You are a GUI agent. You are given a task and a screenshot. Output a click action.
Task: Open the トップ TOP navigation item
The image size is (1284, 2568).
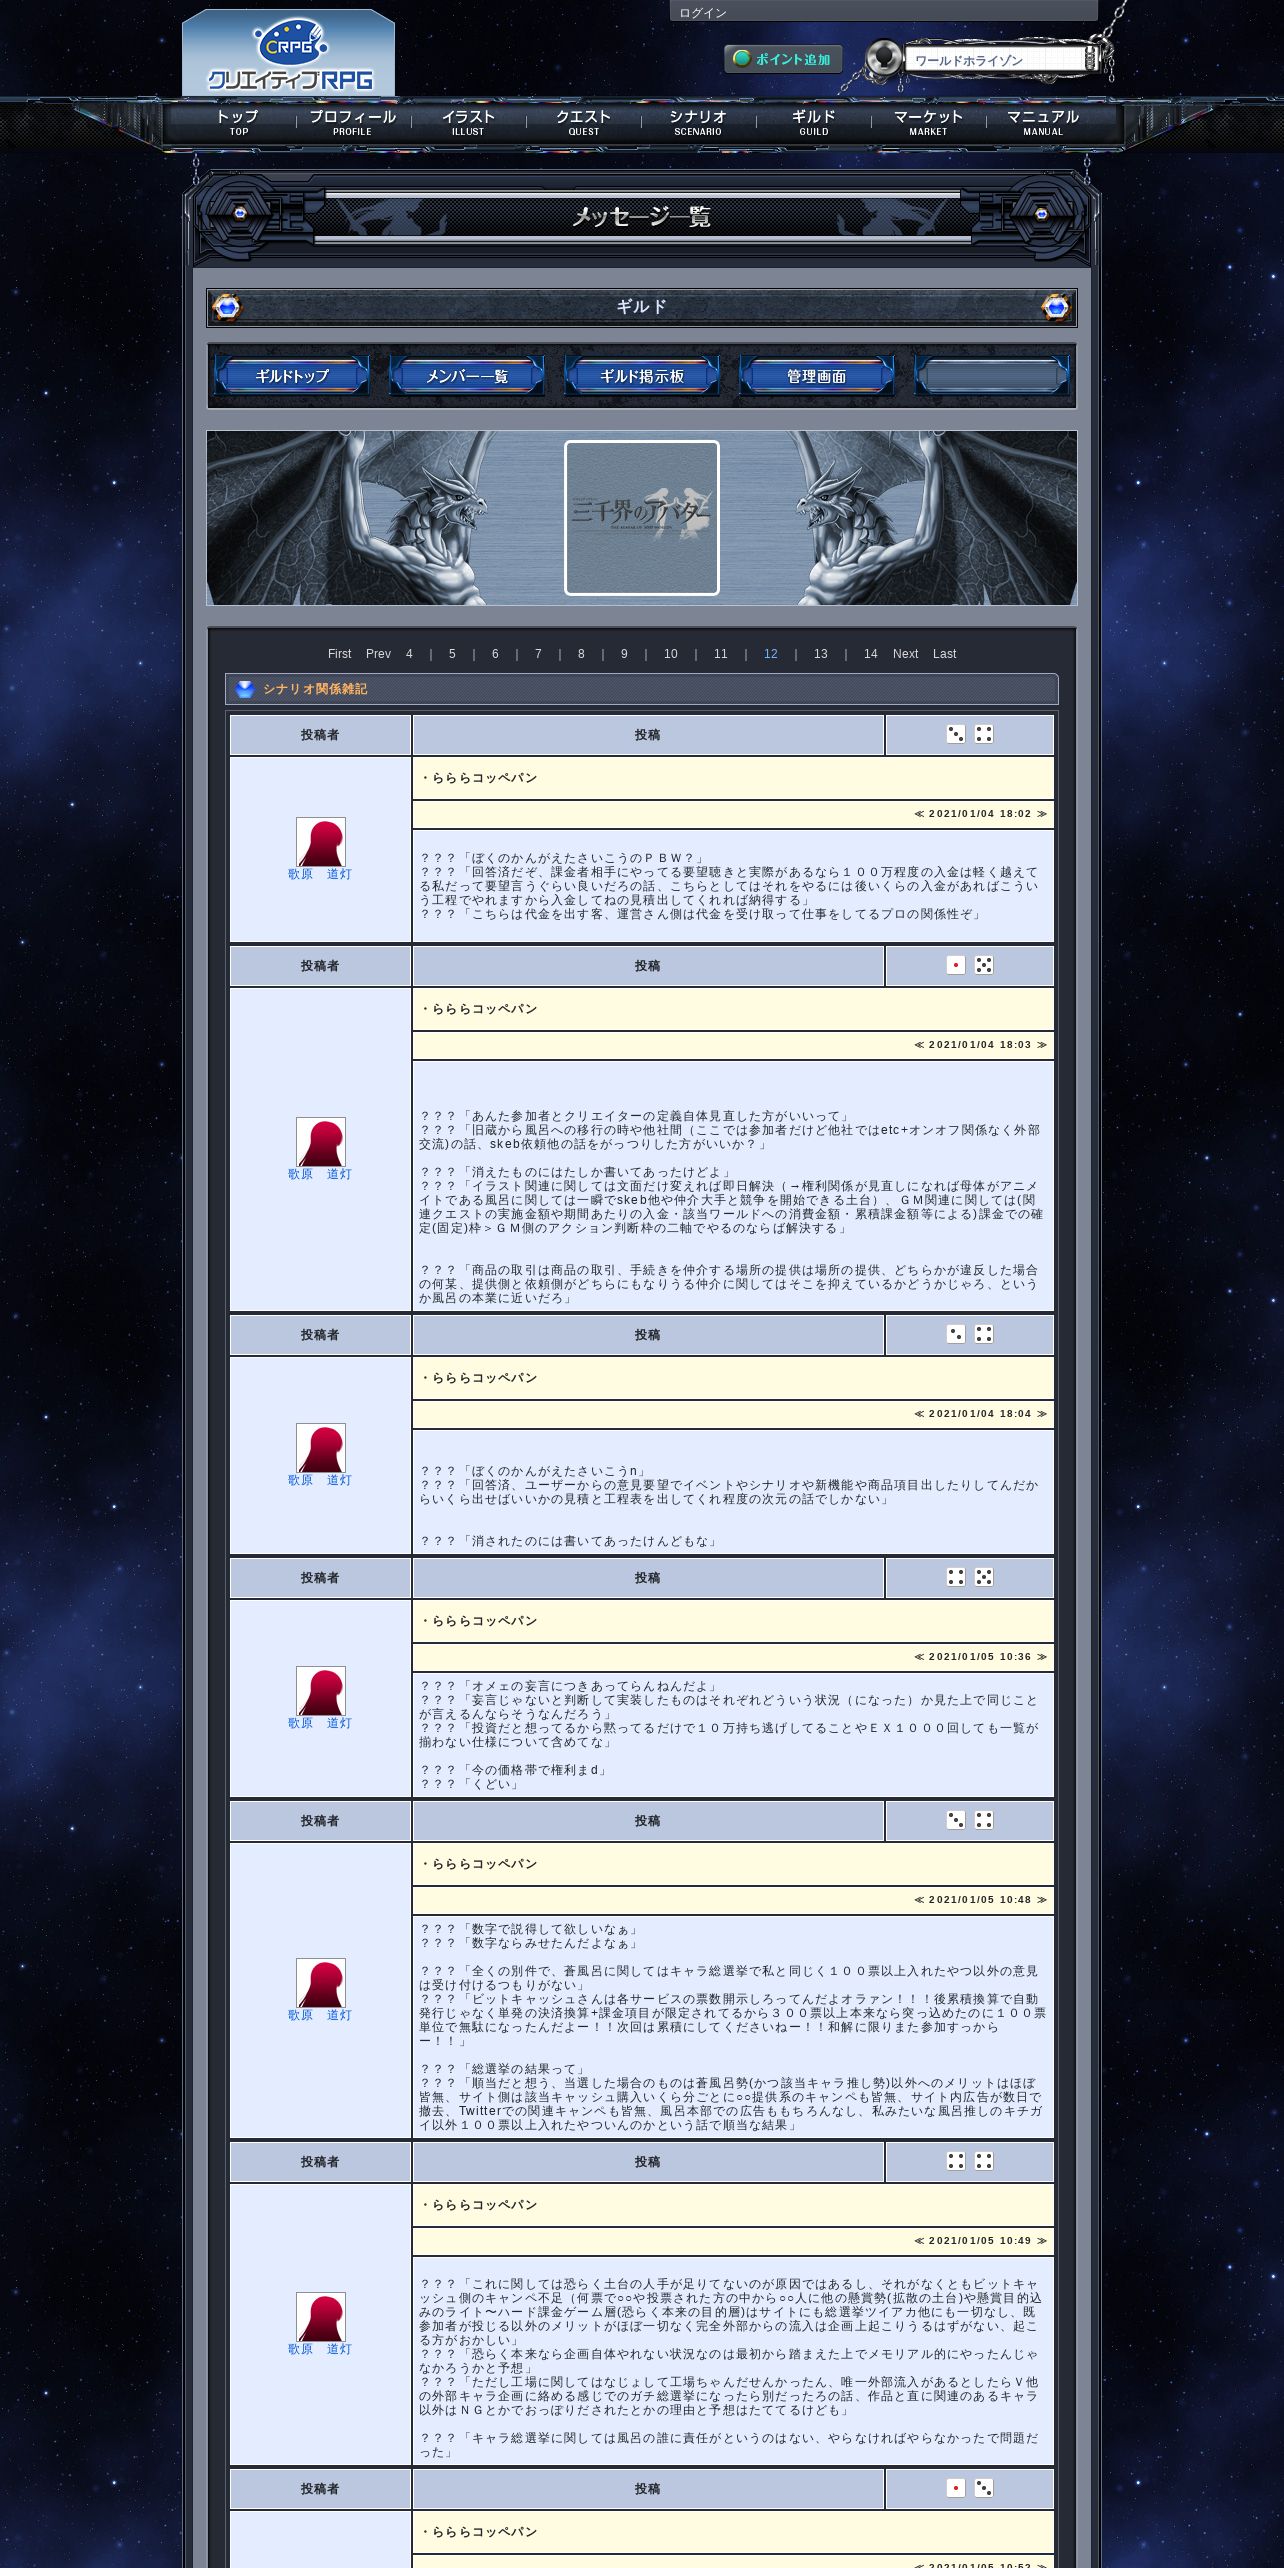[238, 122]
